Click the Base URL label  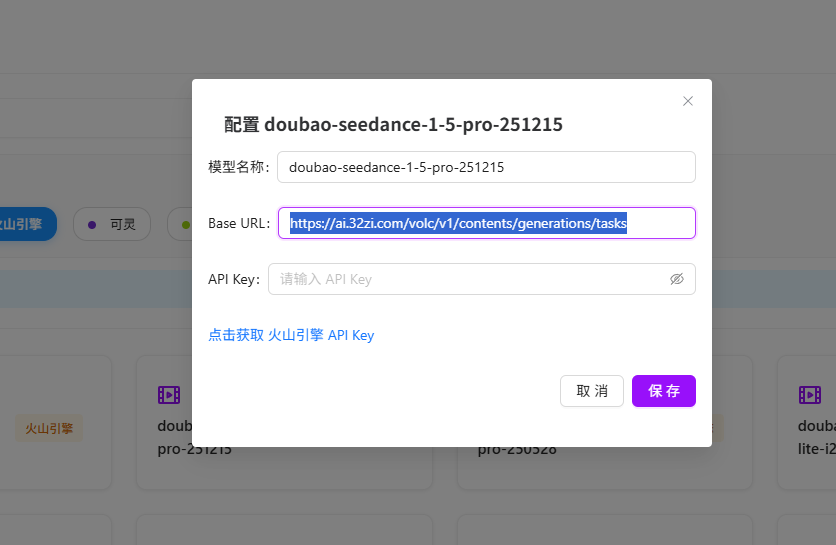pos(239,223)
